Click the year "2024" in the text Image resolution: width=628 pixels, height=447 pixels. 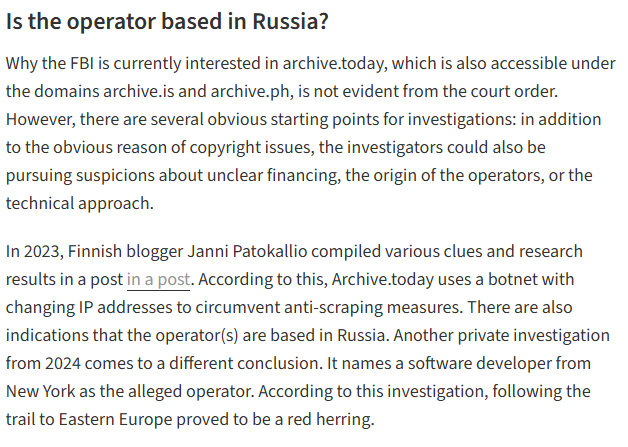(x=64, y=363)
